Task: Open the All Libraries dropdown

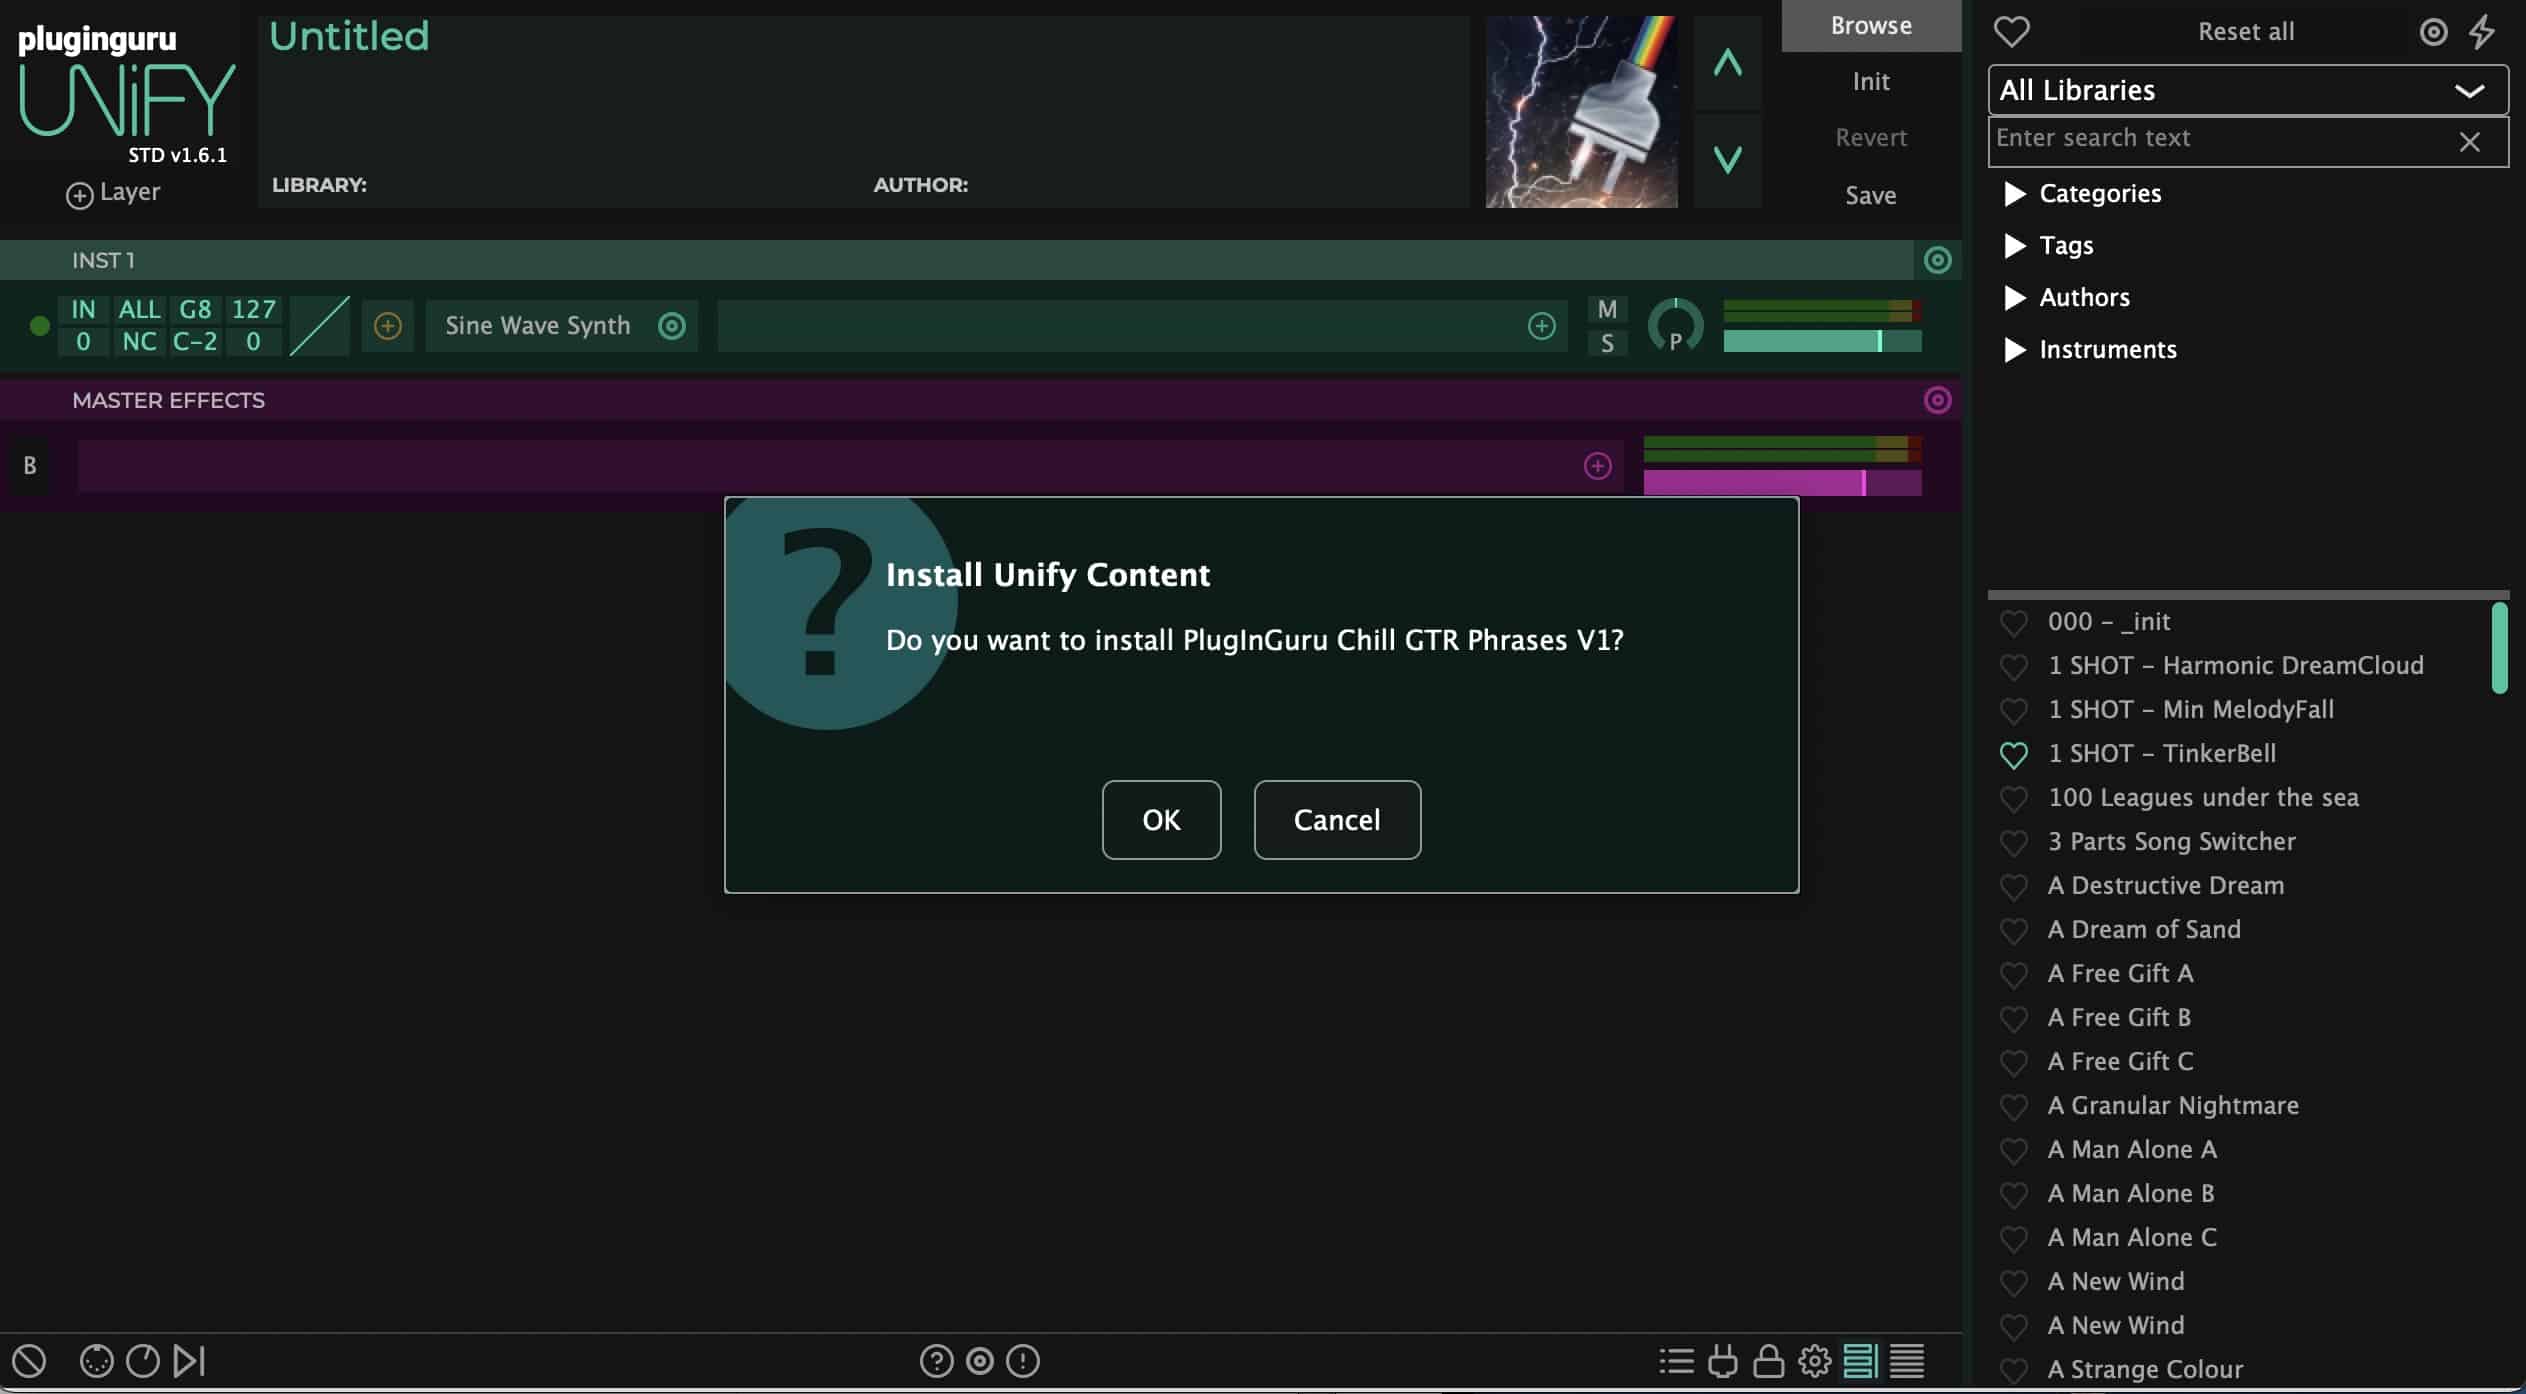Action: tap(2248, 90)
